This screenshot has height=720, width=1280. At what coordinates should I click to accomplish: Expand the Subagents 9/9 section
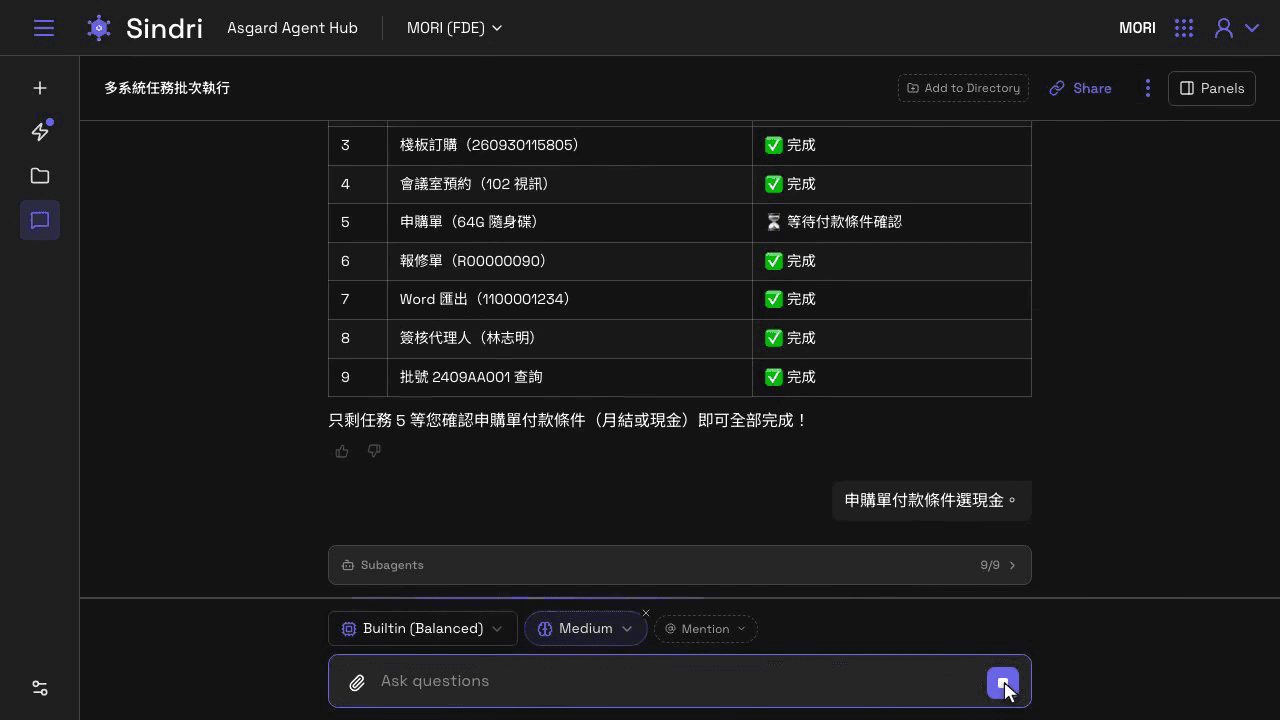(x=680, y=565)
